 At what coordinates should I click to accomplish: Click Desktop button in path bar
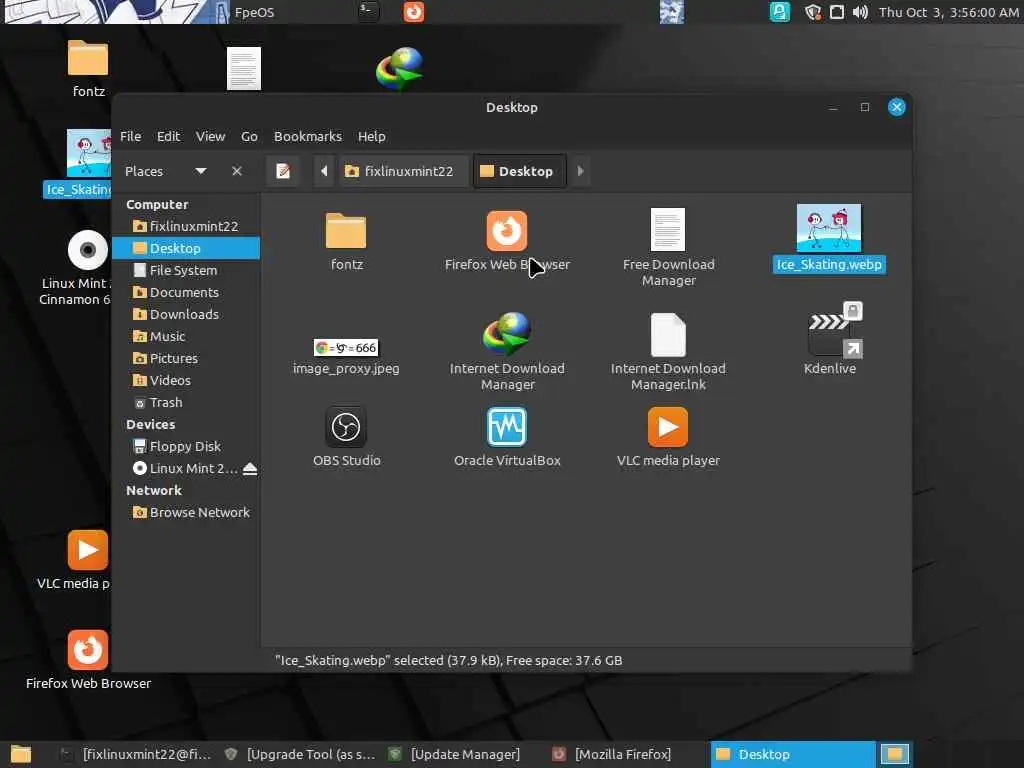pyautogui.click(x=519, y=171)
